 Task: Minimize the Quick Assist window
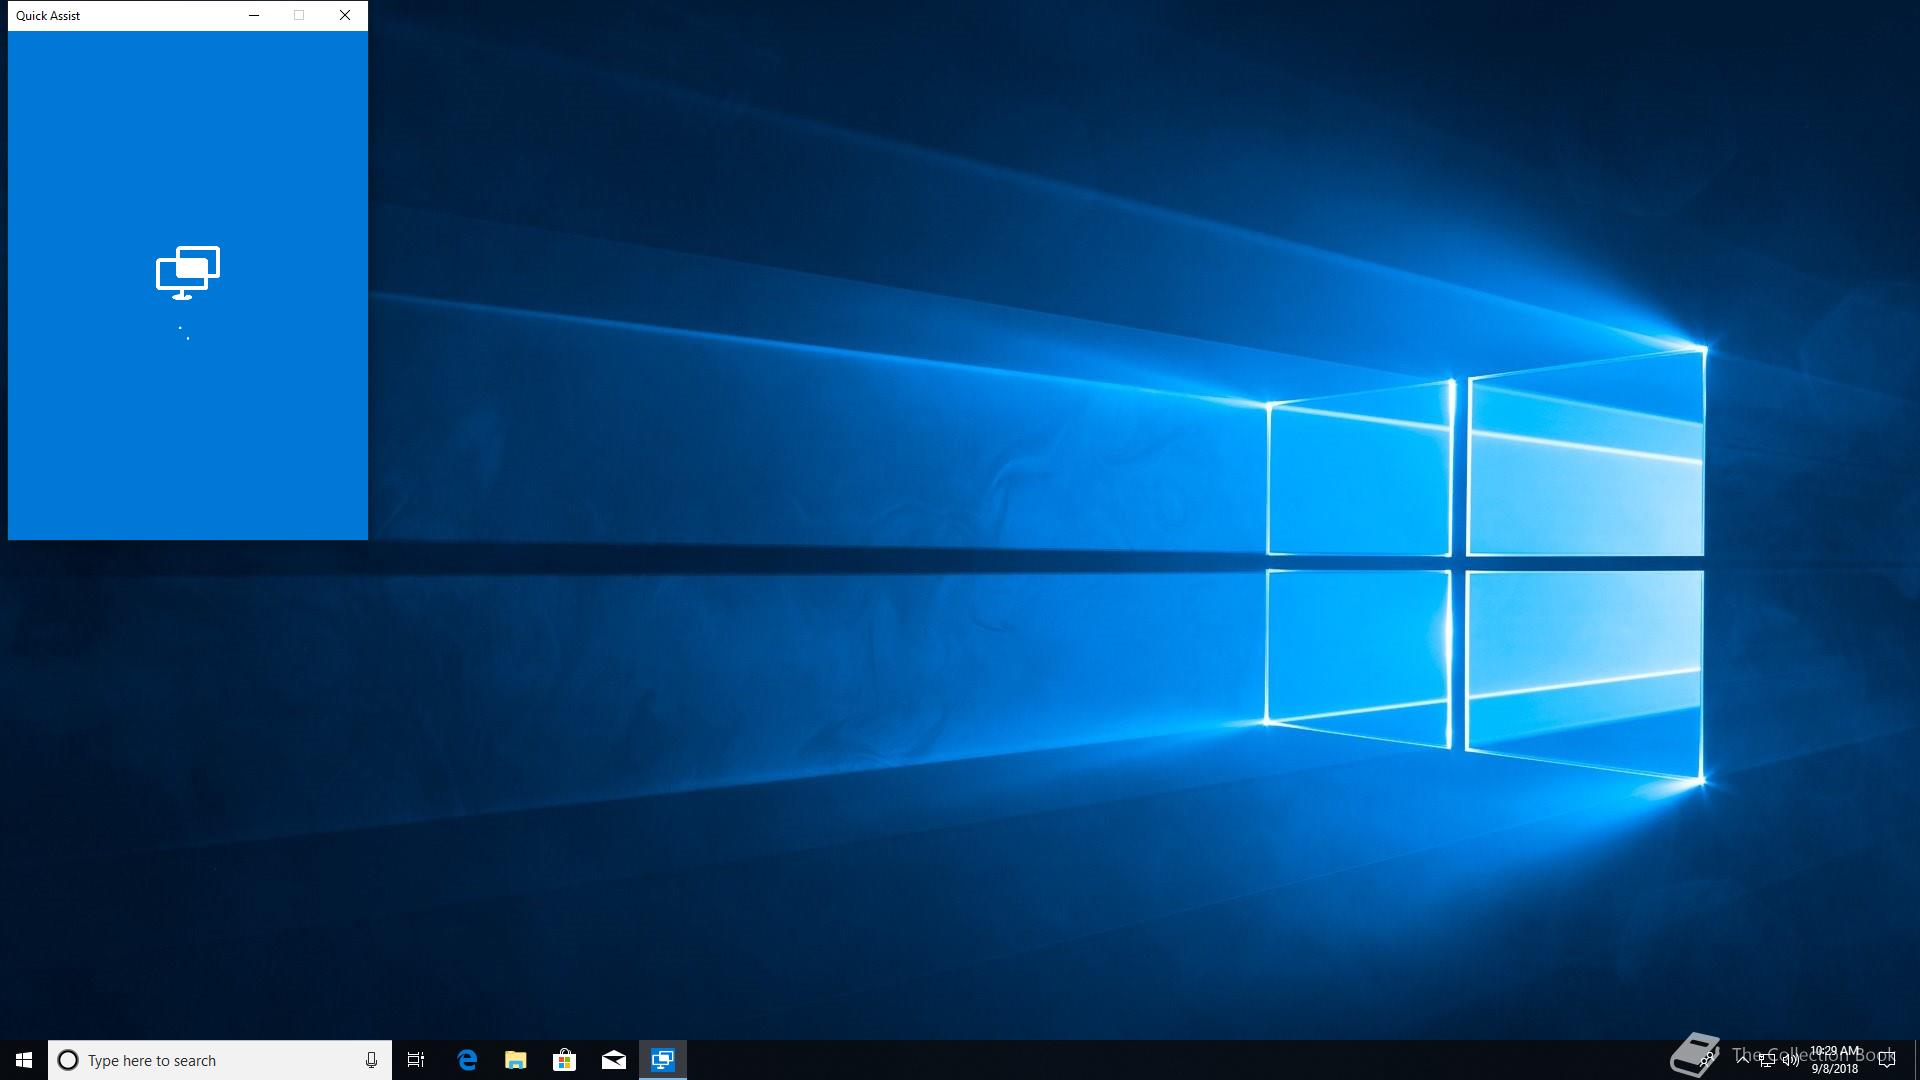point(254,15)
